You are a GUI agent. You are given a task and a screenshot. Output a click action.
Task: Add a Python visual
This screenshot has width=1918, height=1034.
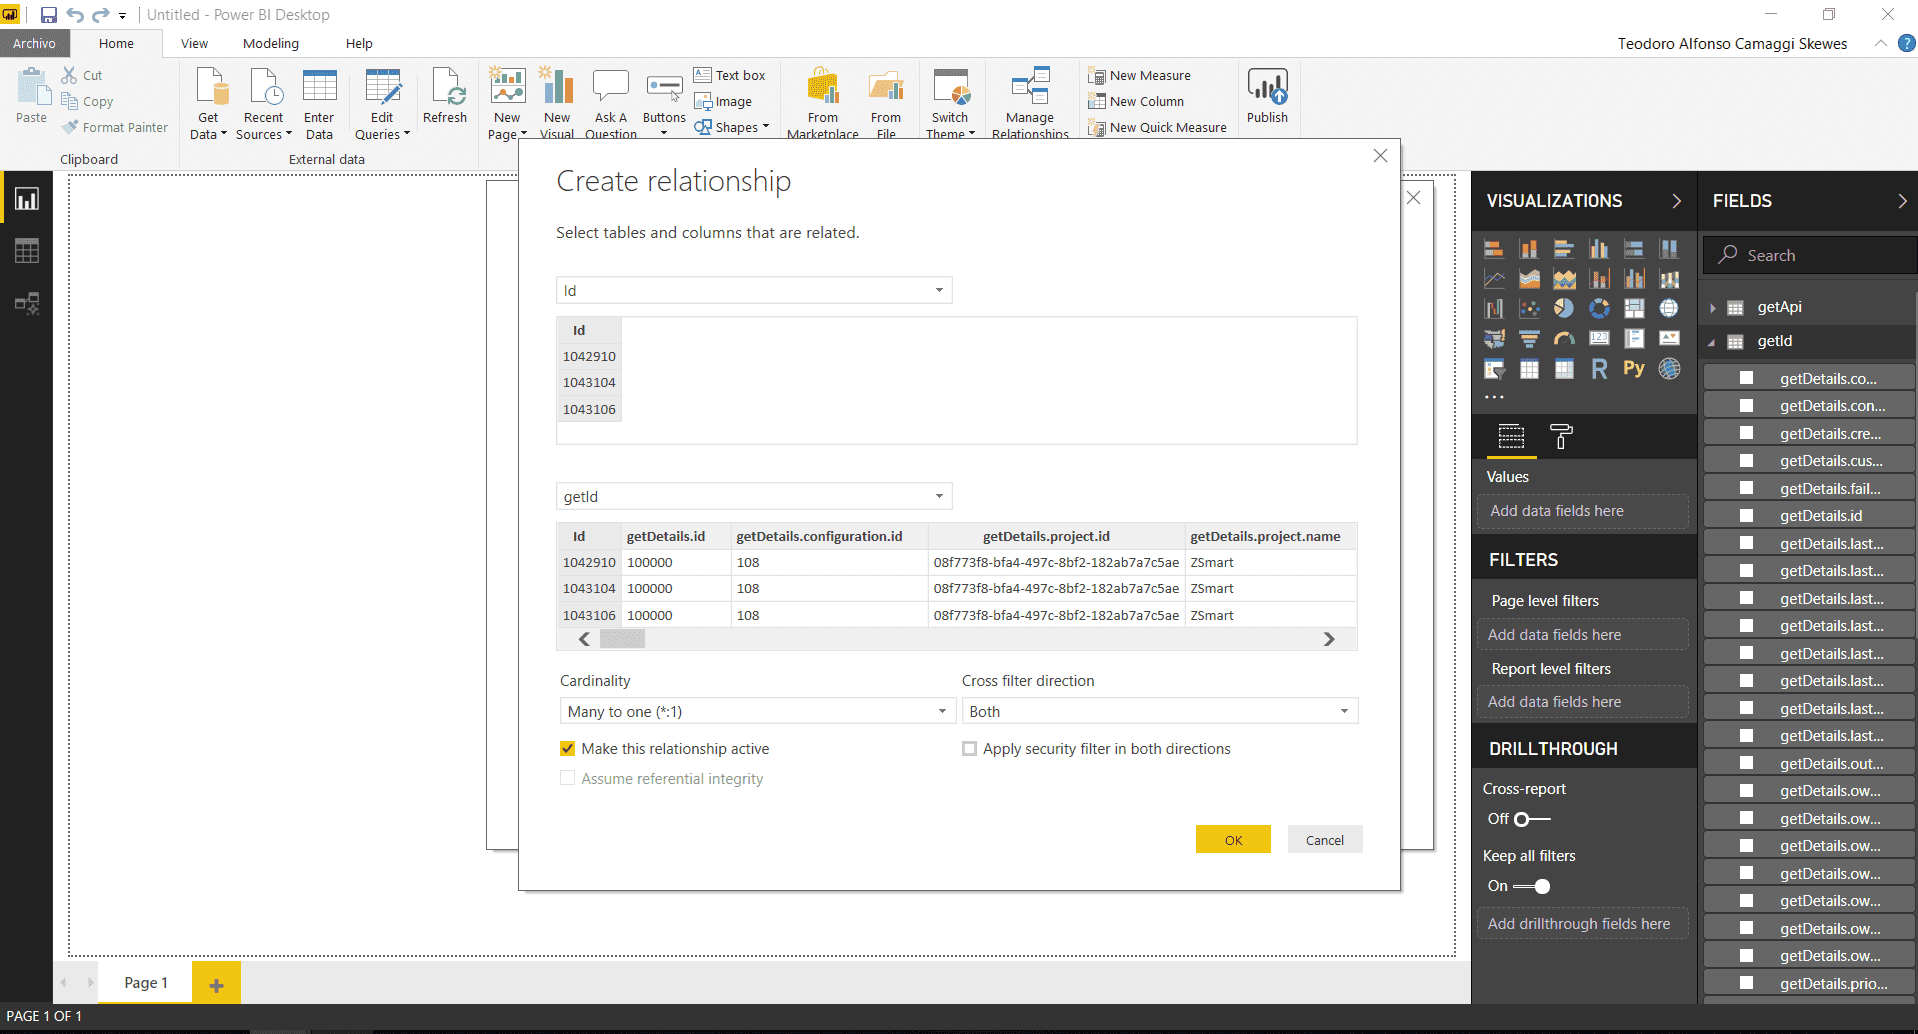click(x=1634, y=369)
